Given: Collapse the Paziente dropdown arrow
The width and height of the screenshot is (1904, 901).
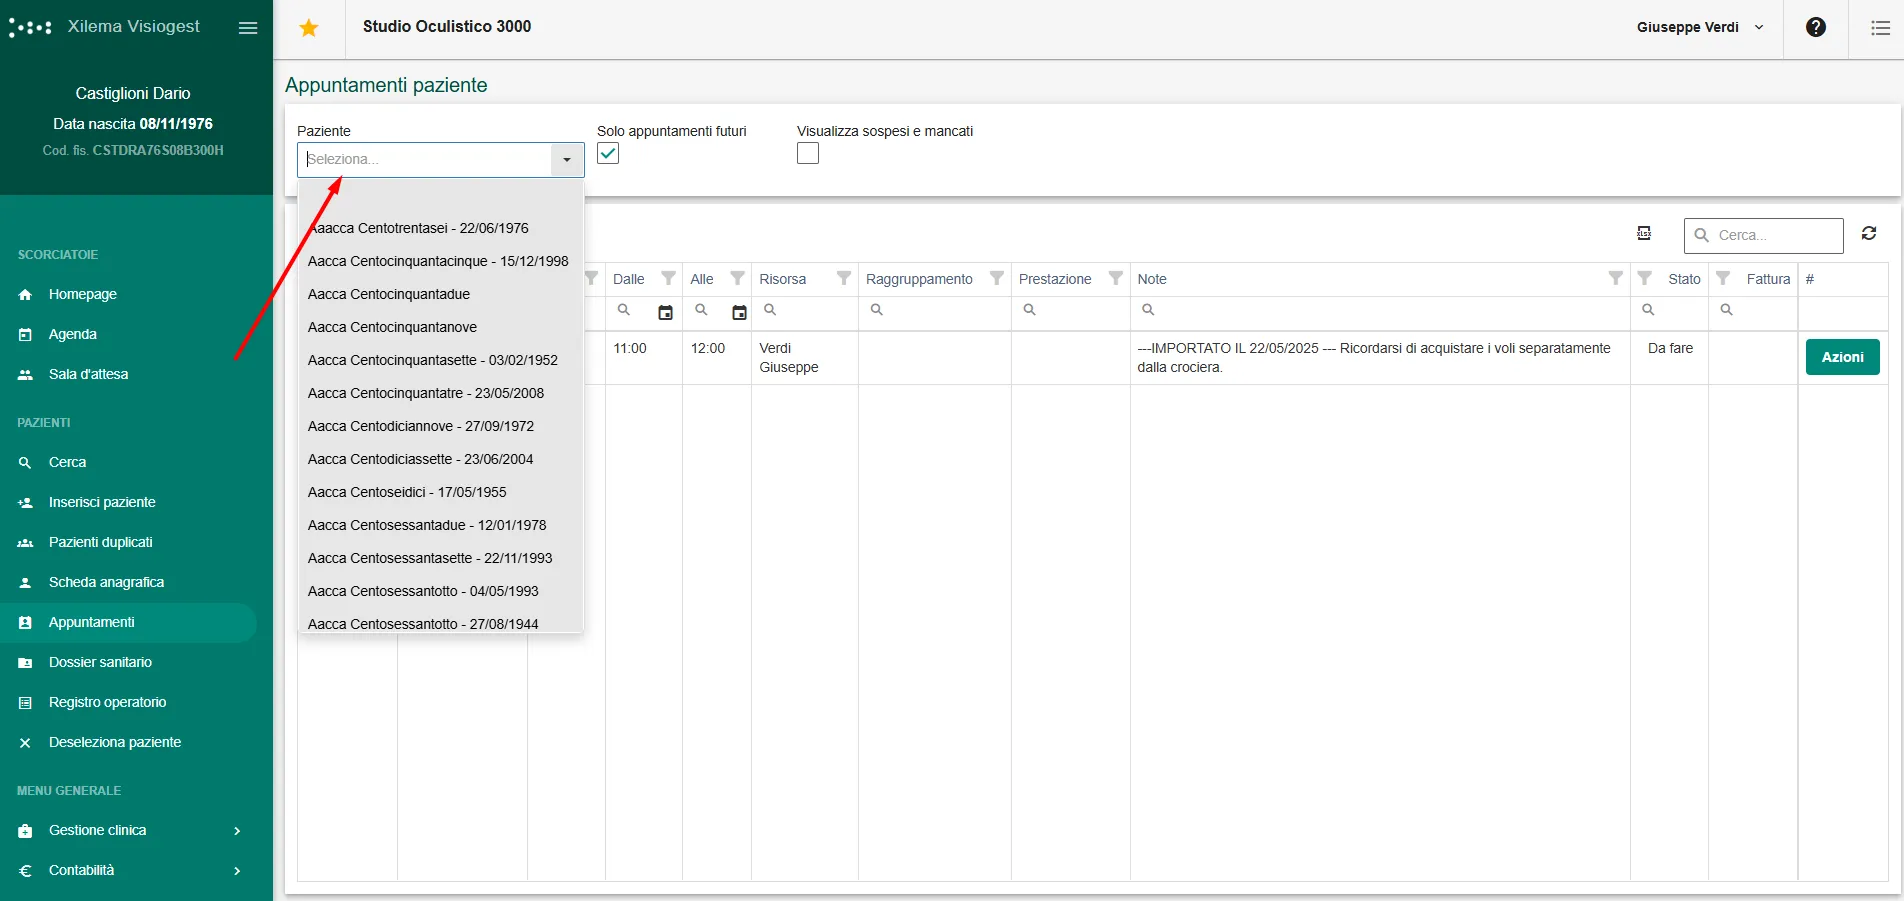Looking at the screenshot, I should click(x=567, y=160).
